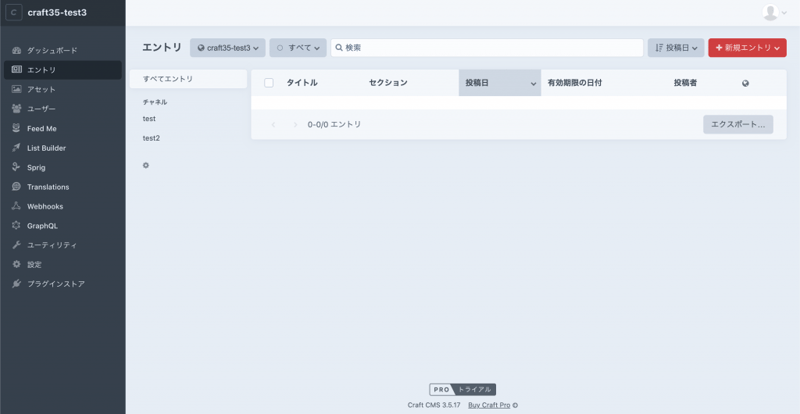
Task: Click the Plugin Store plug icon
Action: 16,283
